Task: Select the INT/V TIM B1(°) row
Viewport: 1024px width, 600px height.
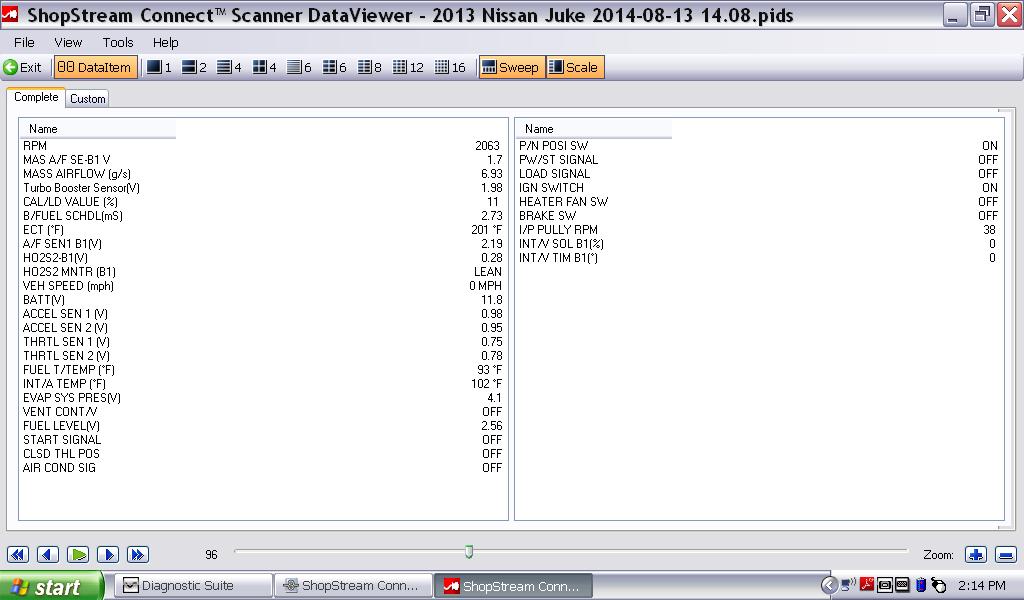Action: [x=759, y=258]
